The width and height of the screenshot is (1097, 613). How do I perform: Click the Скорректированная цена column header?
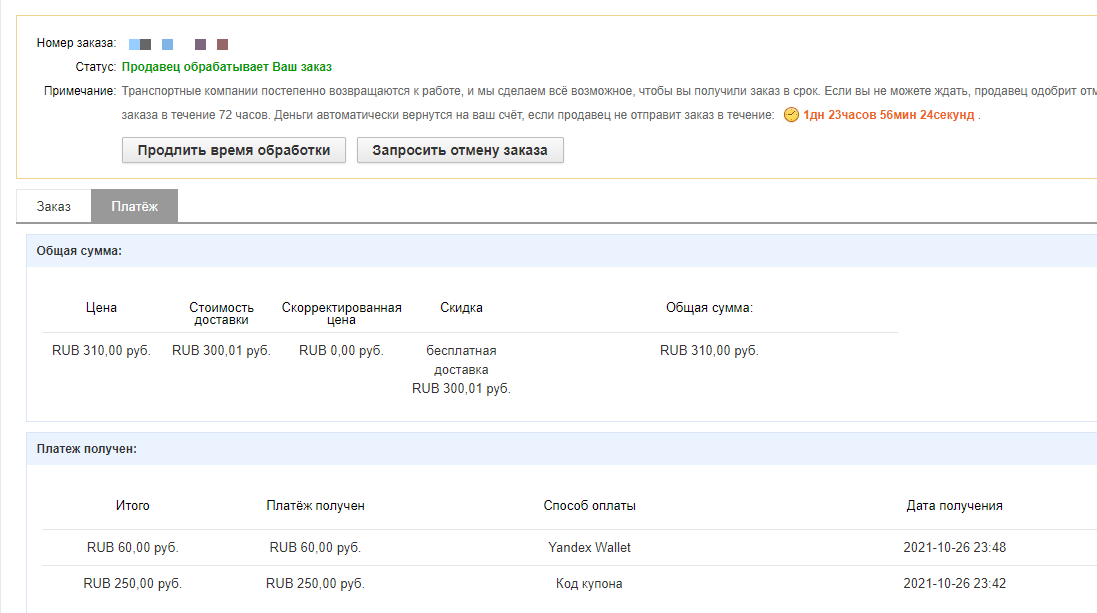click(x=341, y=313)
